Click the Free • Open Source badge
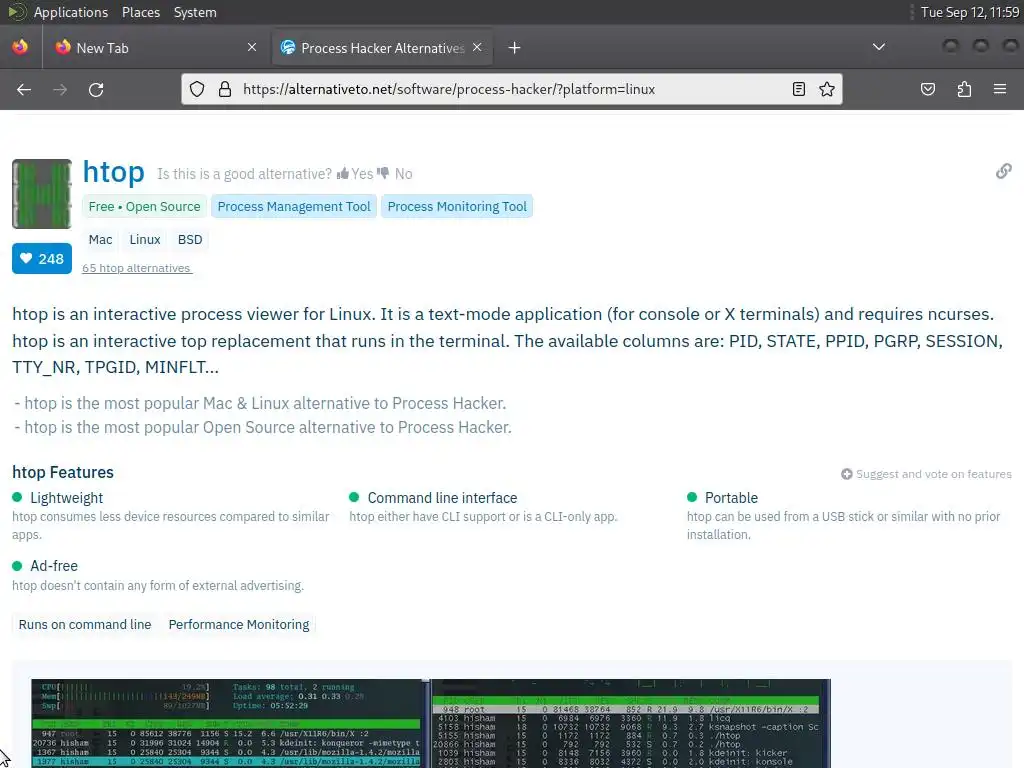 pyautogui.click(x=144, y=206)
